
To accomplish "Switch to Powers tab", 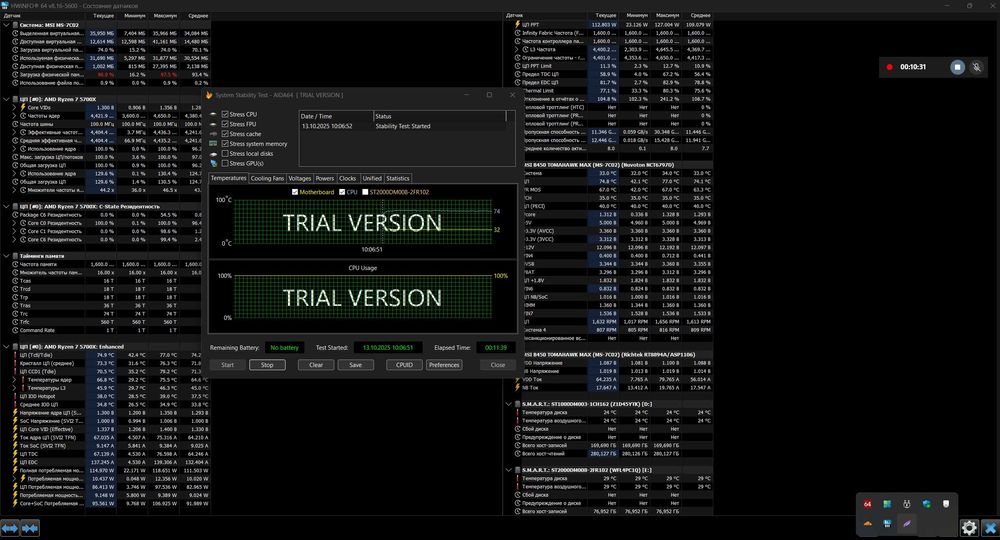I will coord(325,179).
